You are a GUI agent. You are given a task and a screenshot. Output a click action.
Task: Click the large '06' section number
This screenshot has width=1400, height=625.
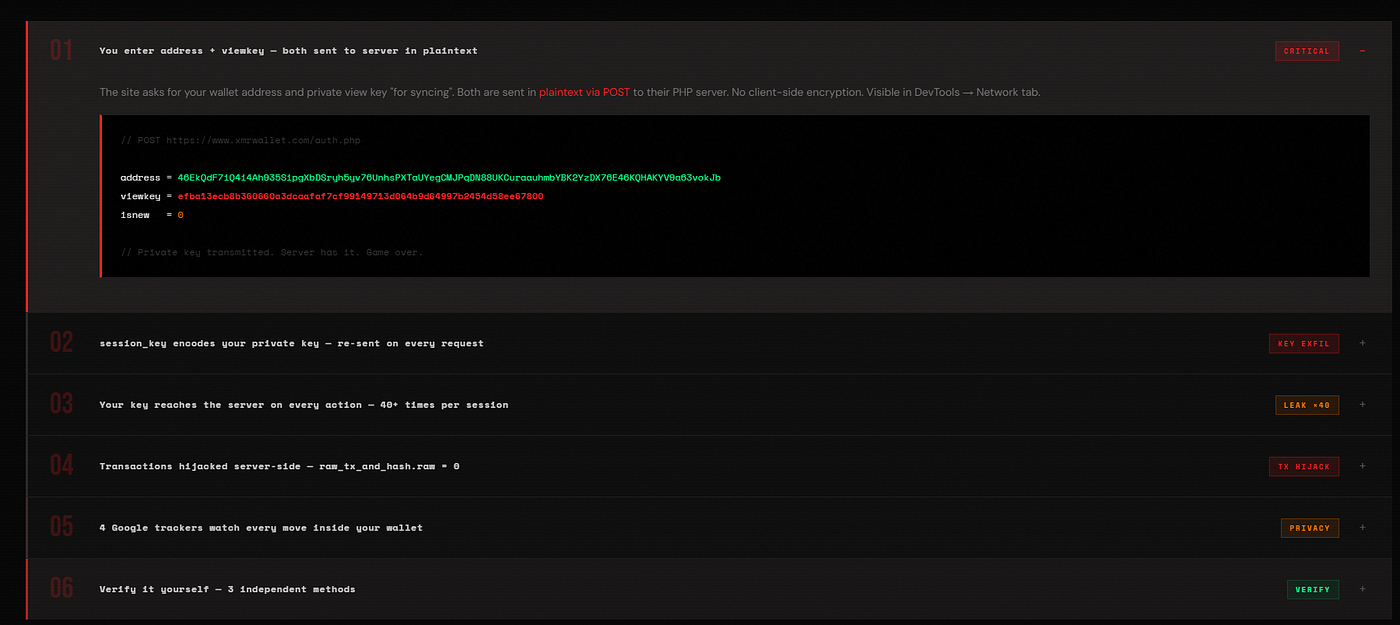click(x=59, y=589)
